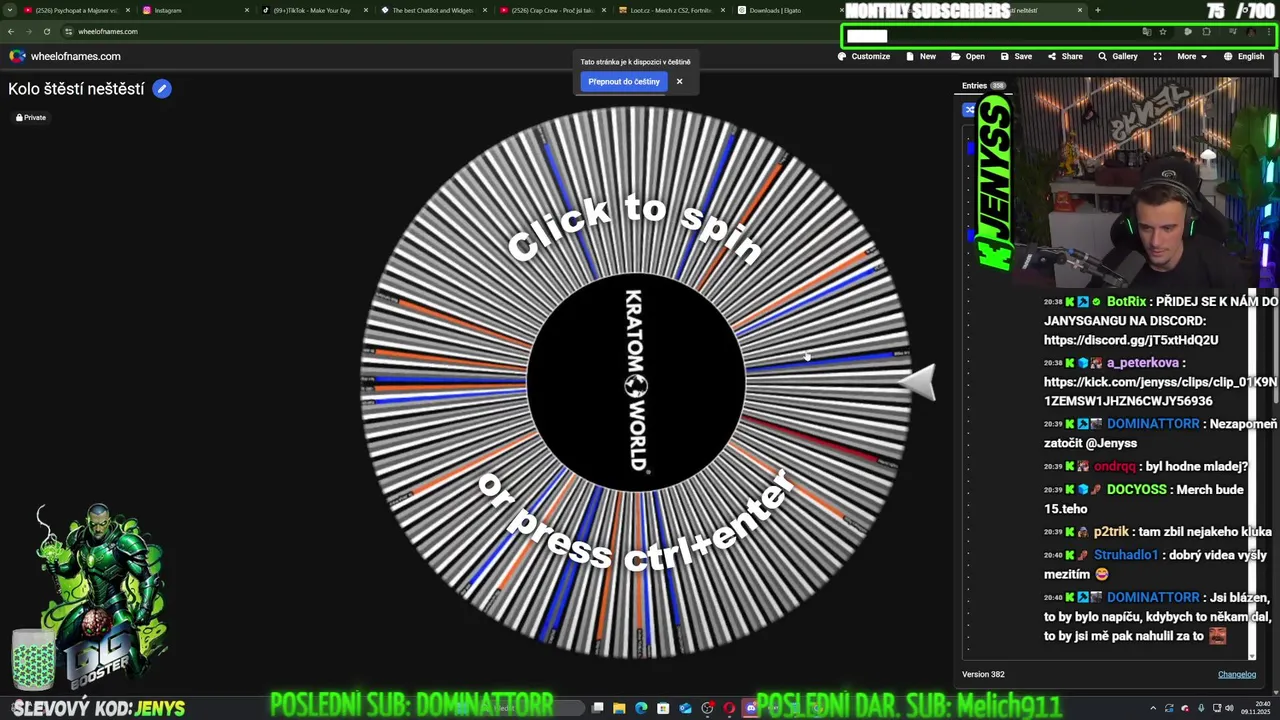Save the current wheel
Viewport: 1280px width, 720px height.
coord(1016,56)
